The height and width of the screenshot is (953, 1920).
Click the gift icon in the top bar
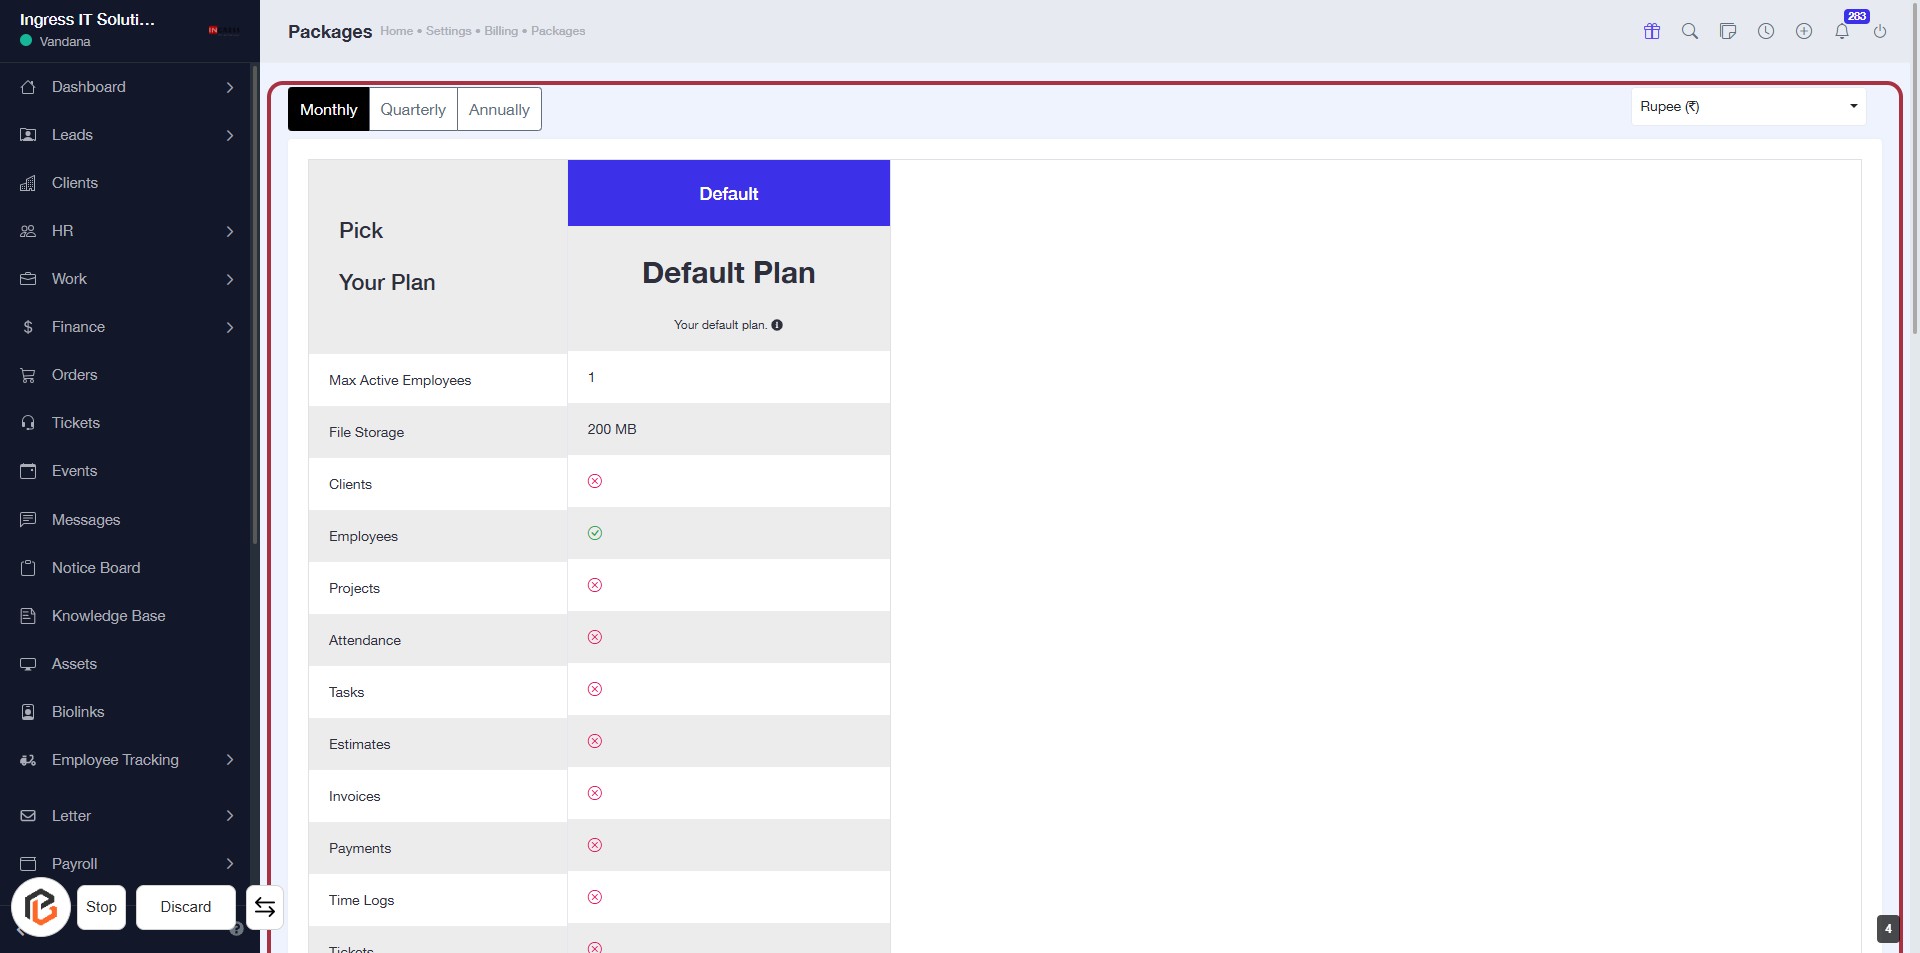point(1652,31)
